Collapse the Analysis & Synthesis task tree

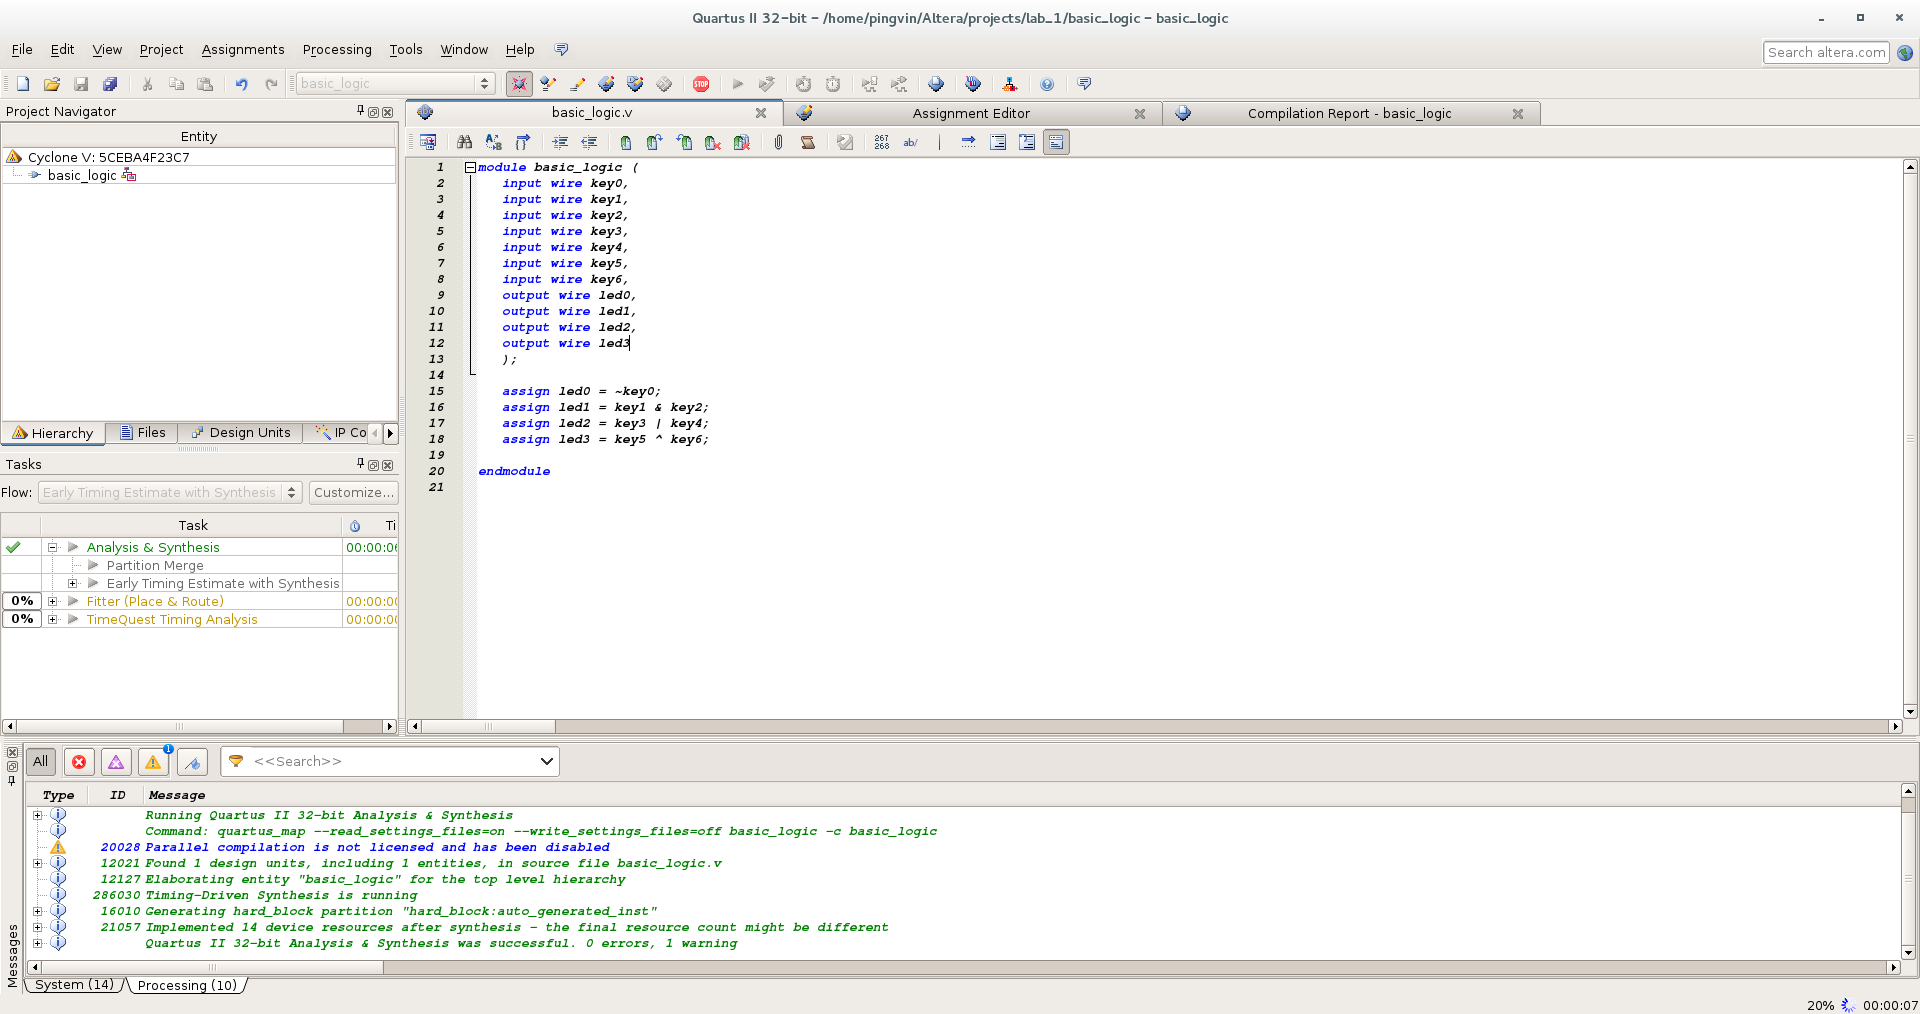click(52, 547)
